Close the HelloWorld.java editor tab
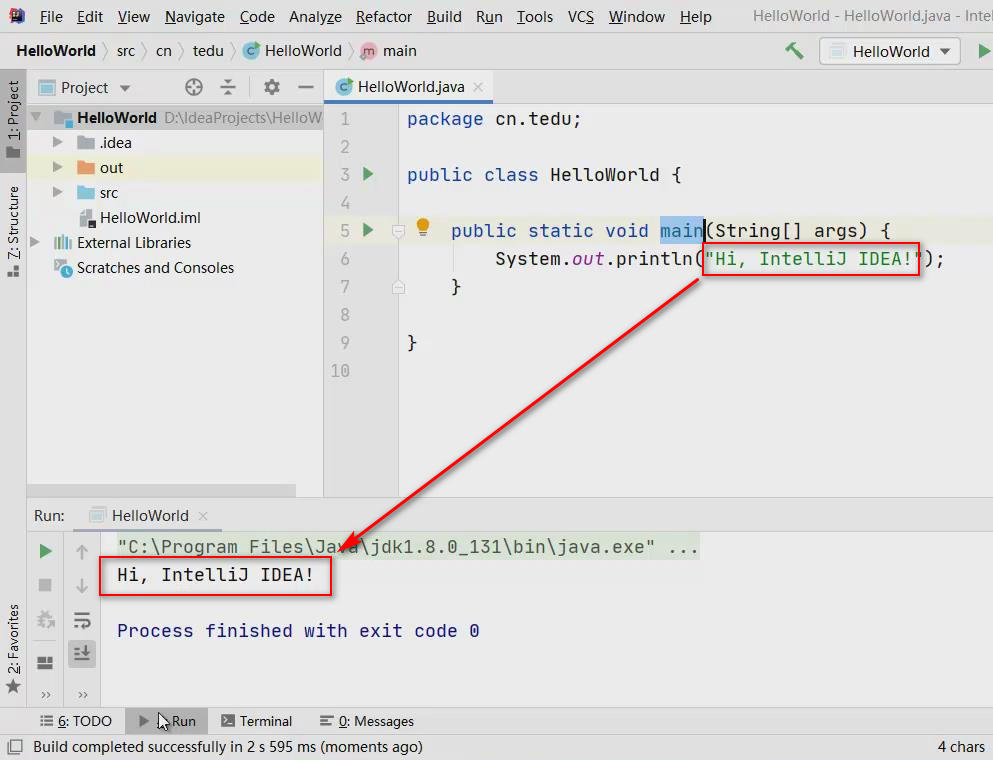Image resolution: width=993 pixels, height=760 pixels. 479,87
